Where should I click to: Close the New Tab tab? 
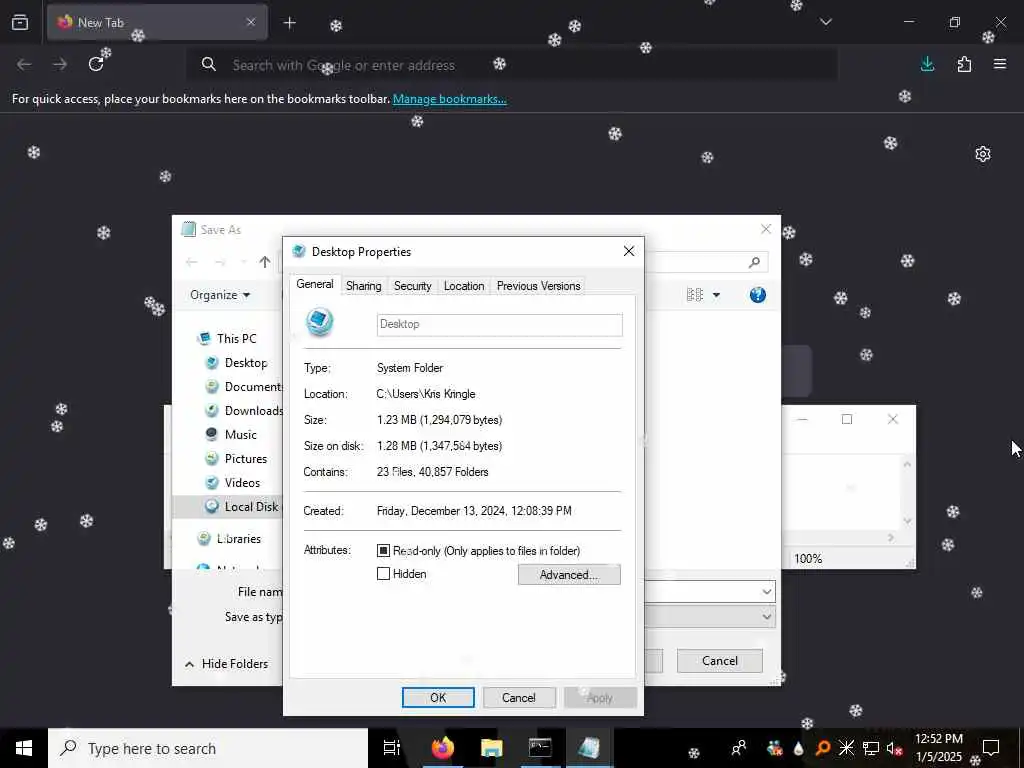coord(251,22)
